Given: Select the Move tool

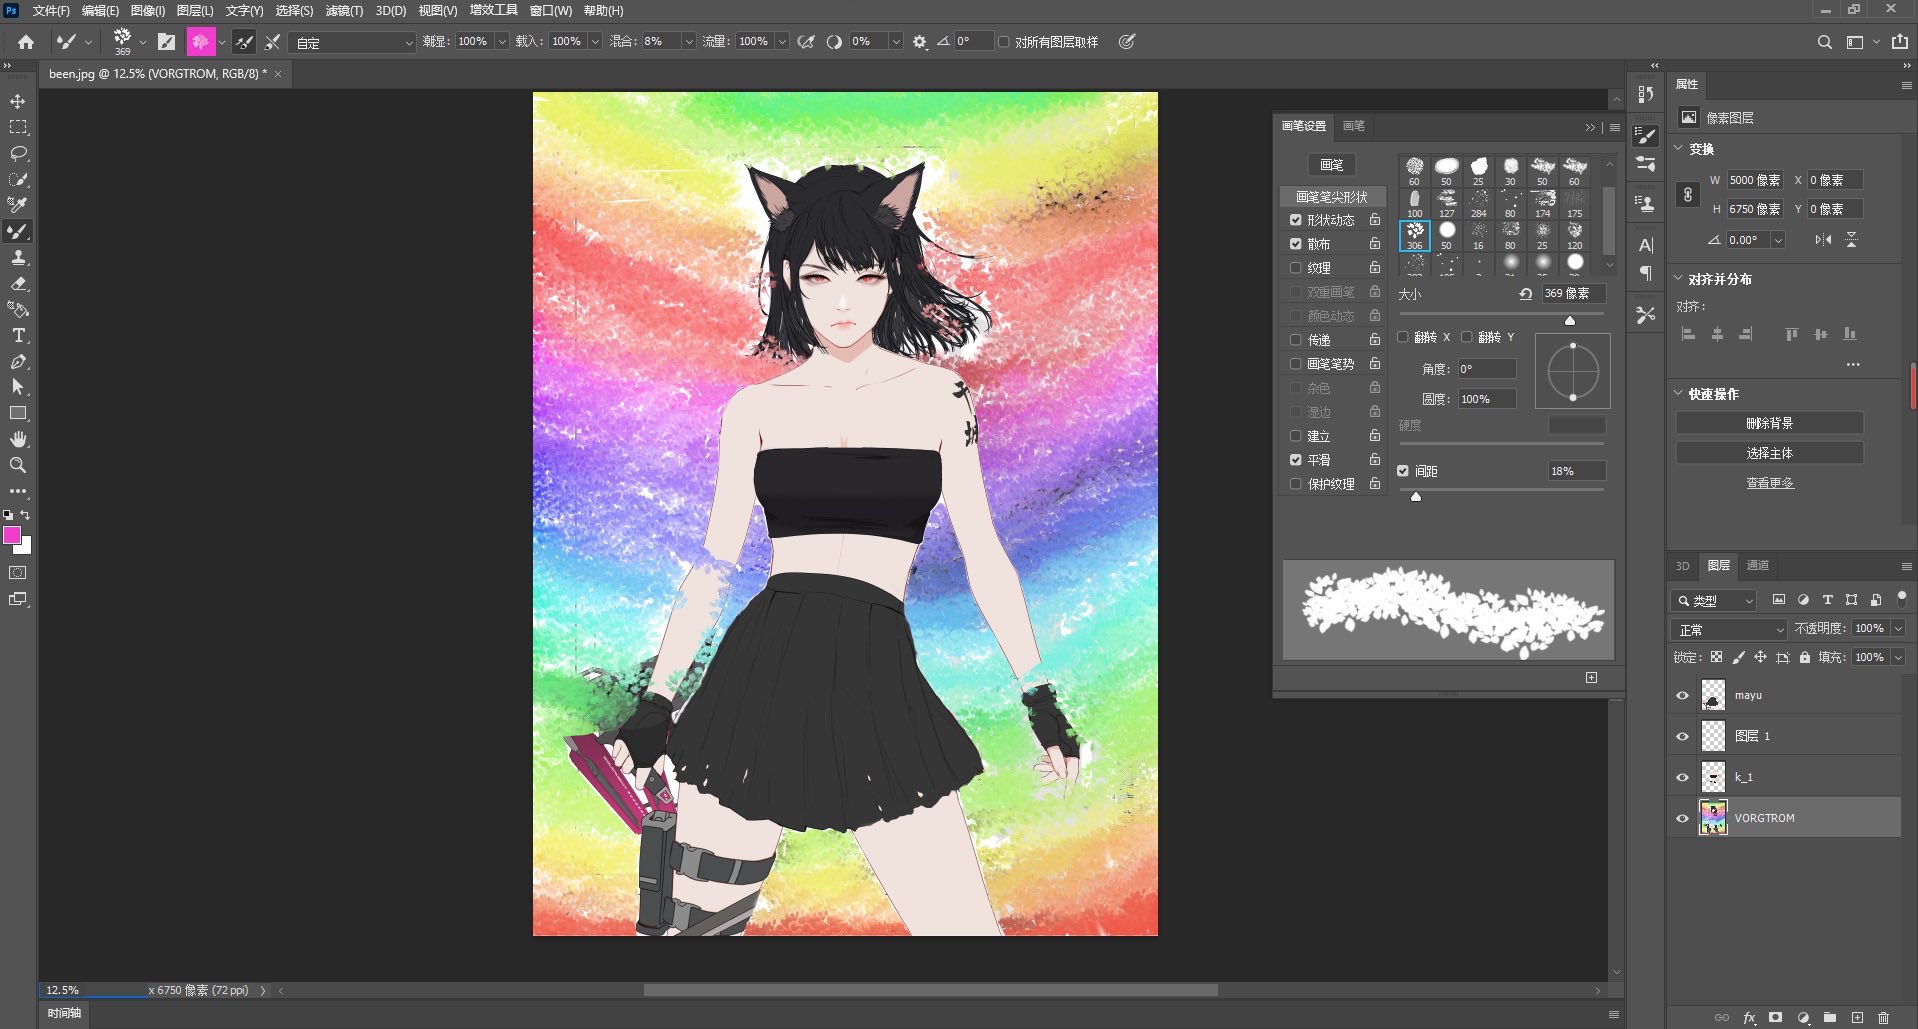Looking at the screenshot, I should 18,101.
